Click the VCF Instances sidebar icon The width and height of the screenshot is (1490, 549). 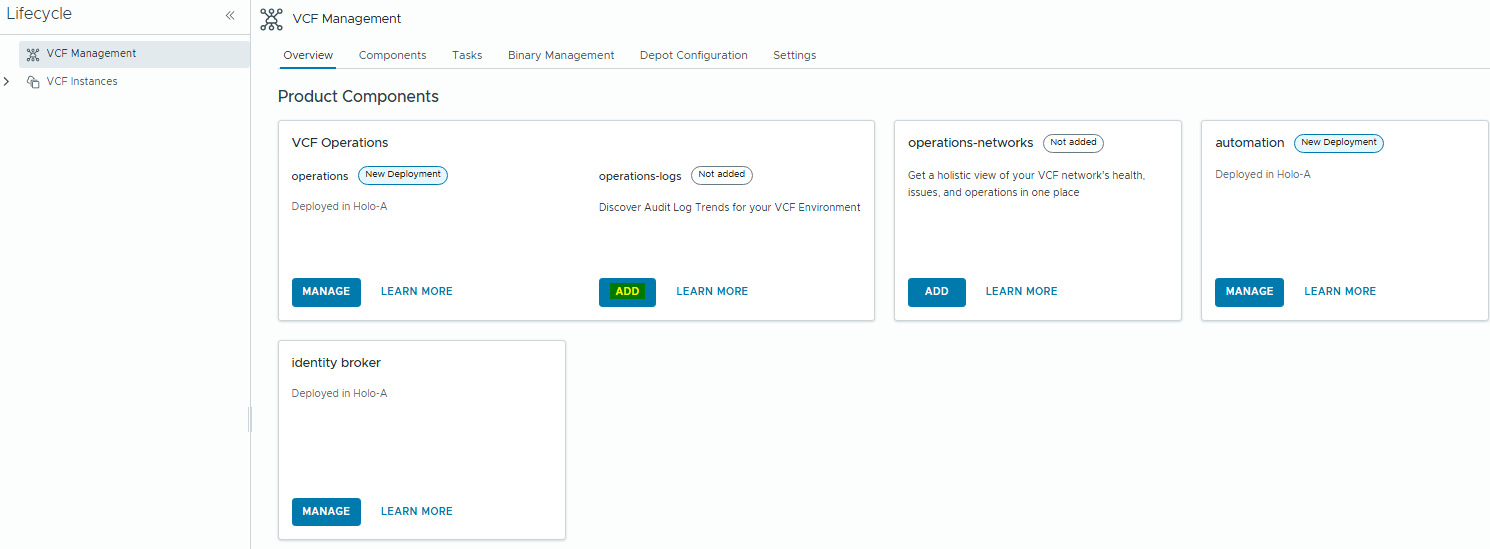pos(33,82)
